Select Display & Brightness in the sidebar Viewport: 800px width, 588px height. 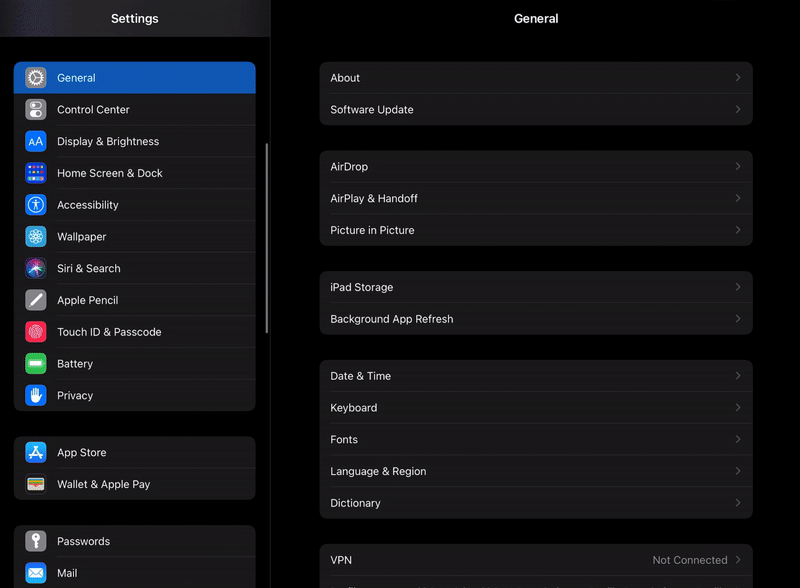pyautogui.click(x=135, y=141)
